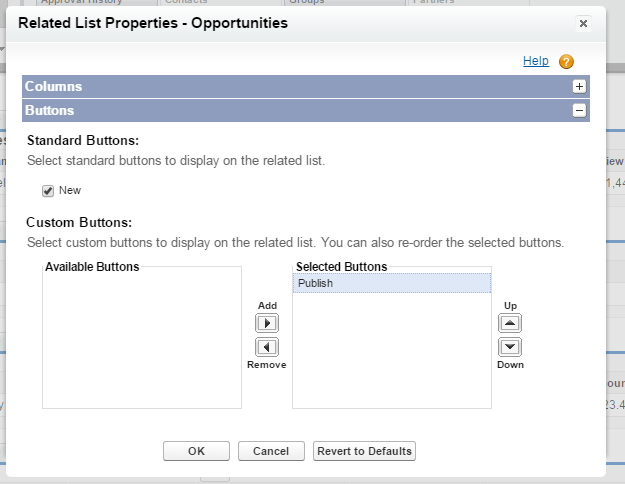625x484 pixels.
Task: Click the Buttons section header title
Action: click(50, 111)
